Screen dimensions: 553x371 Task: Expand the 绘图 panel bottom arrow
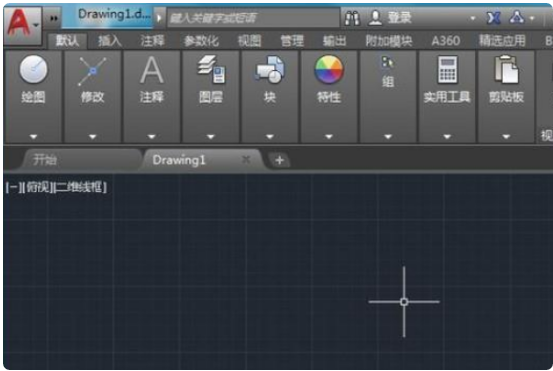[34, 136]
